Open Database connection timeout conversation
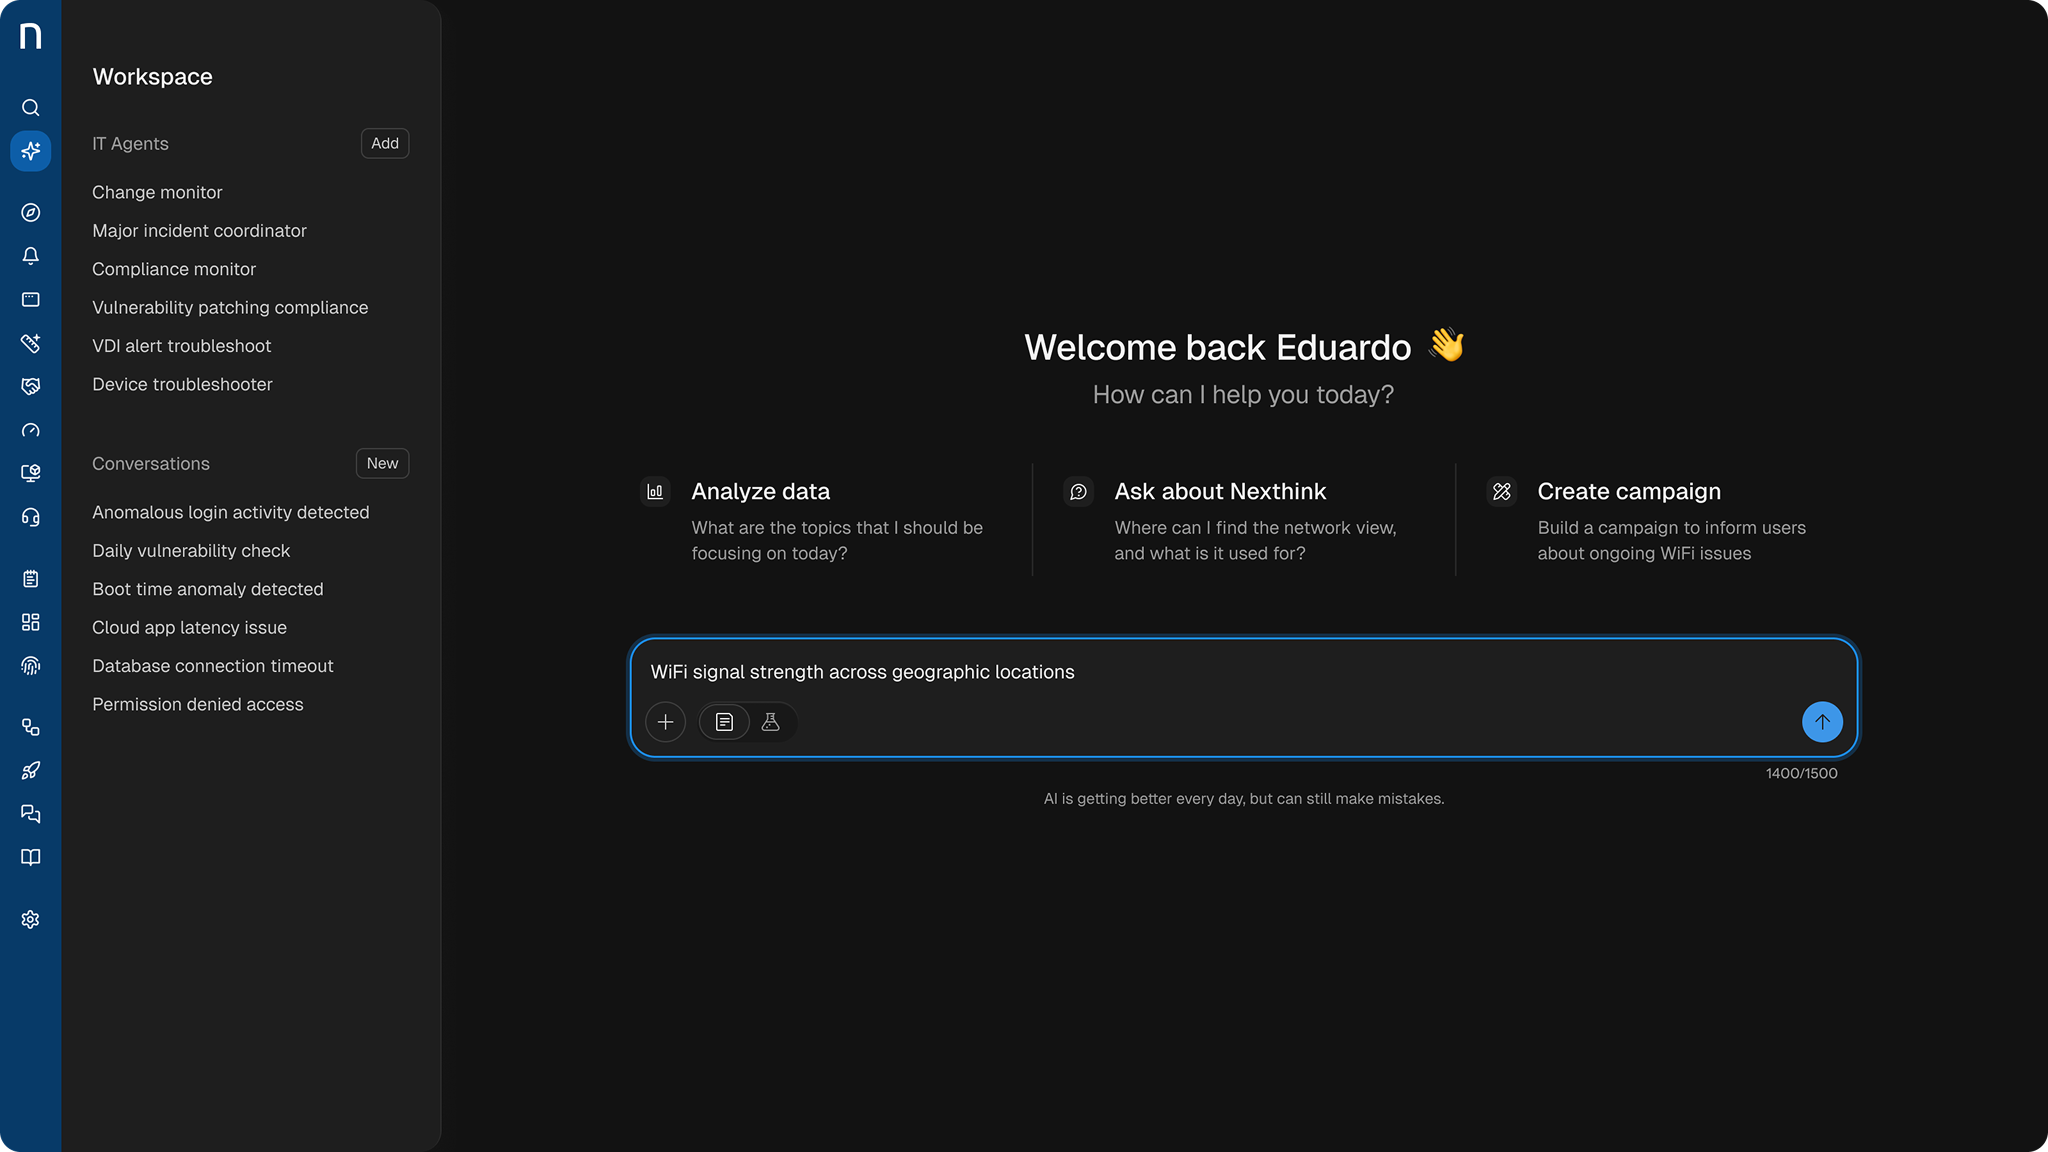This screenshot has width=2048, height=1152. pos(212,666)
